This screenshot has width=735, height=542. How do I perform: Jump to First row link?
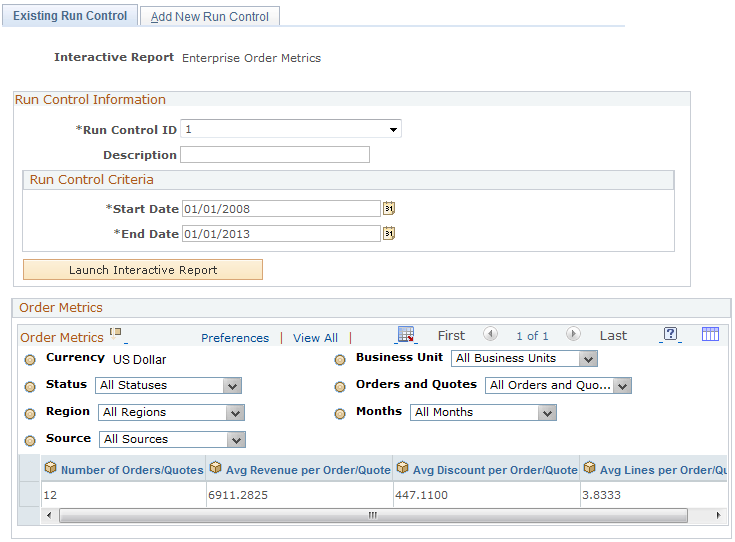[x=451, y=336]
